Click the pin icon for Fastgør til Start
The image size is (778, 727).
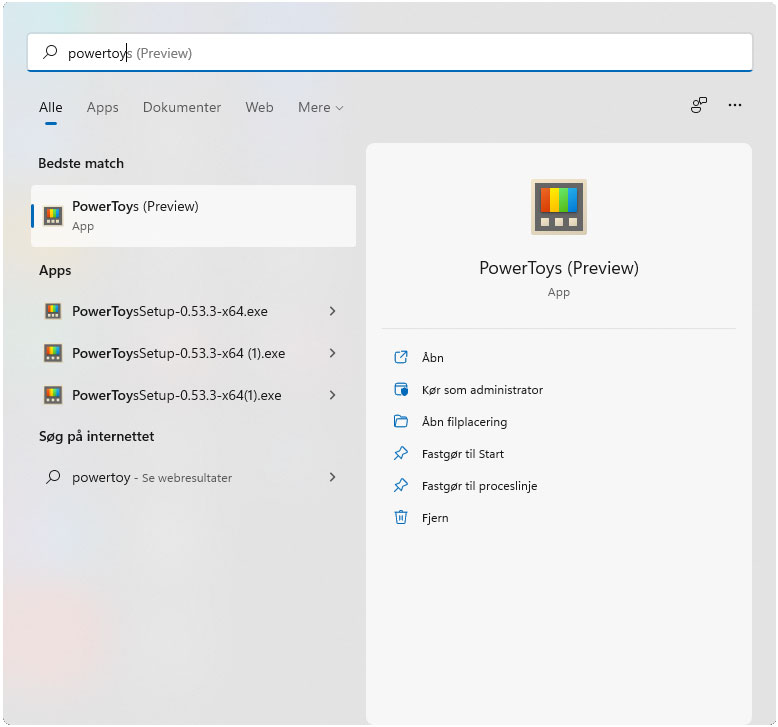(401, 454)
